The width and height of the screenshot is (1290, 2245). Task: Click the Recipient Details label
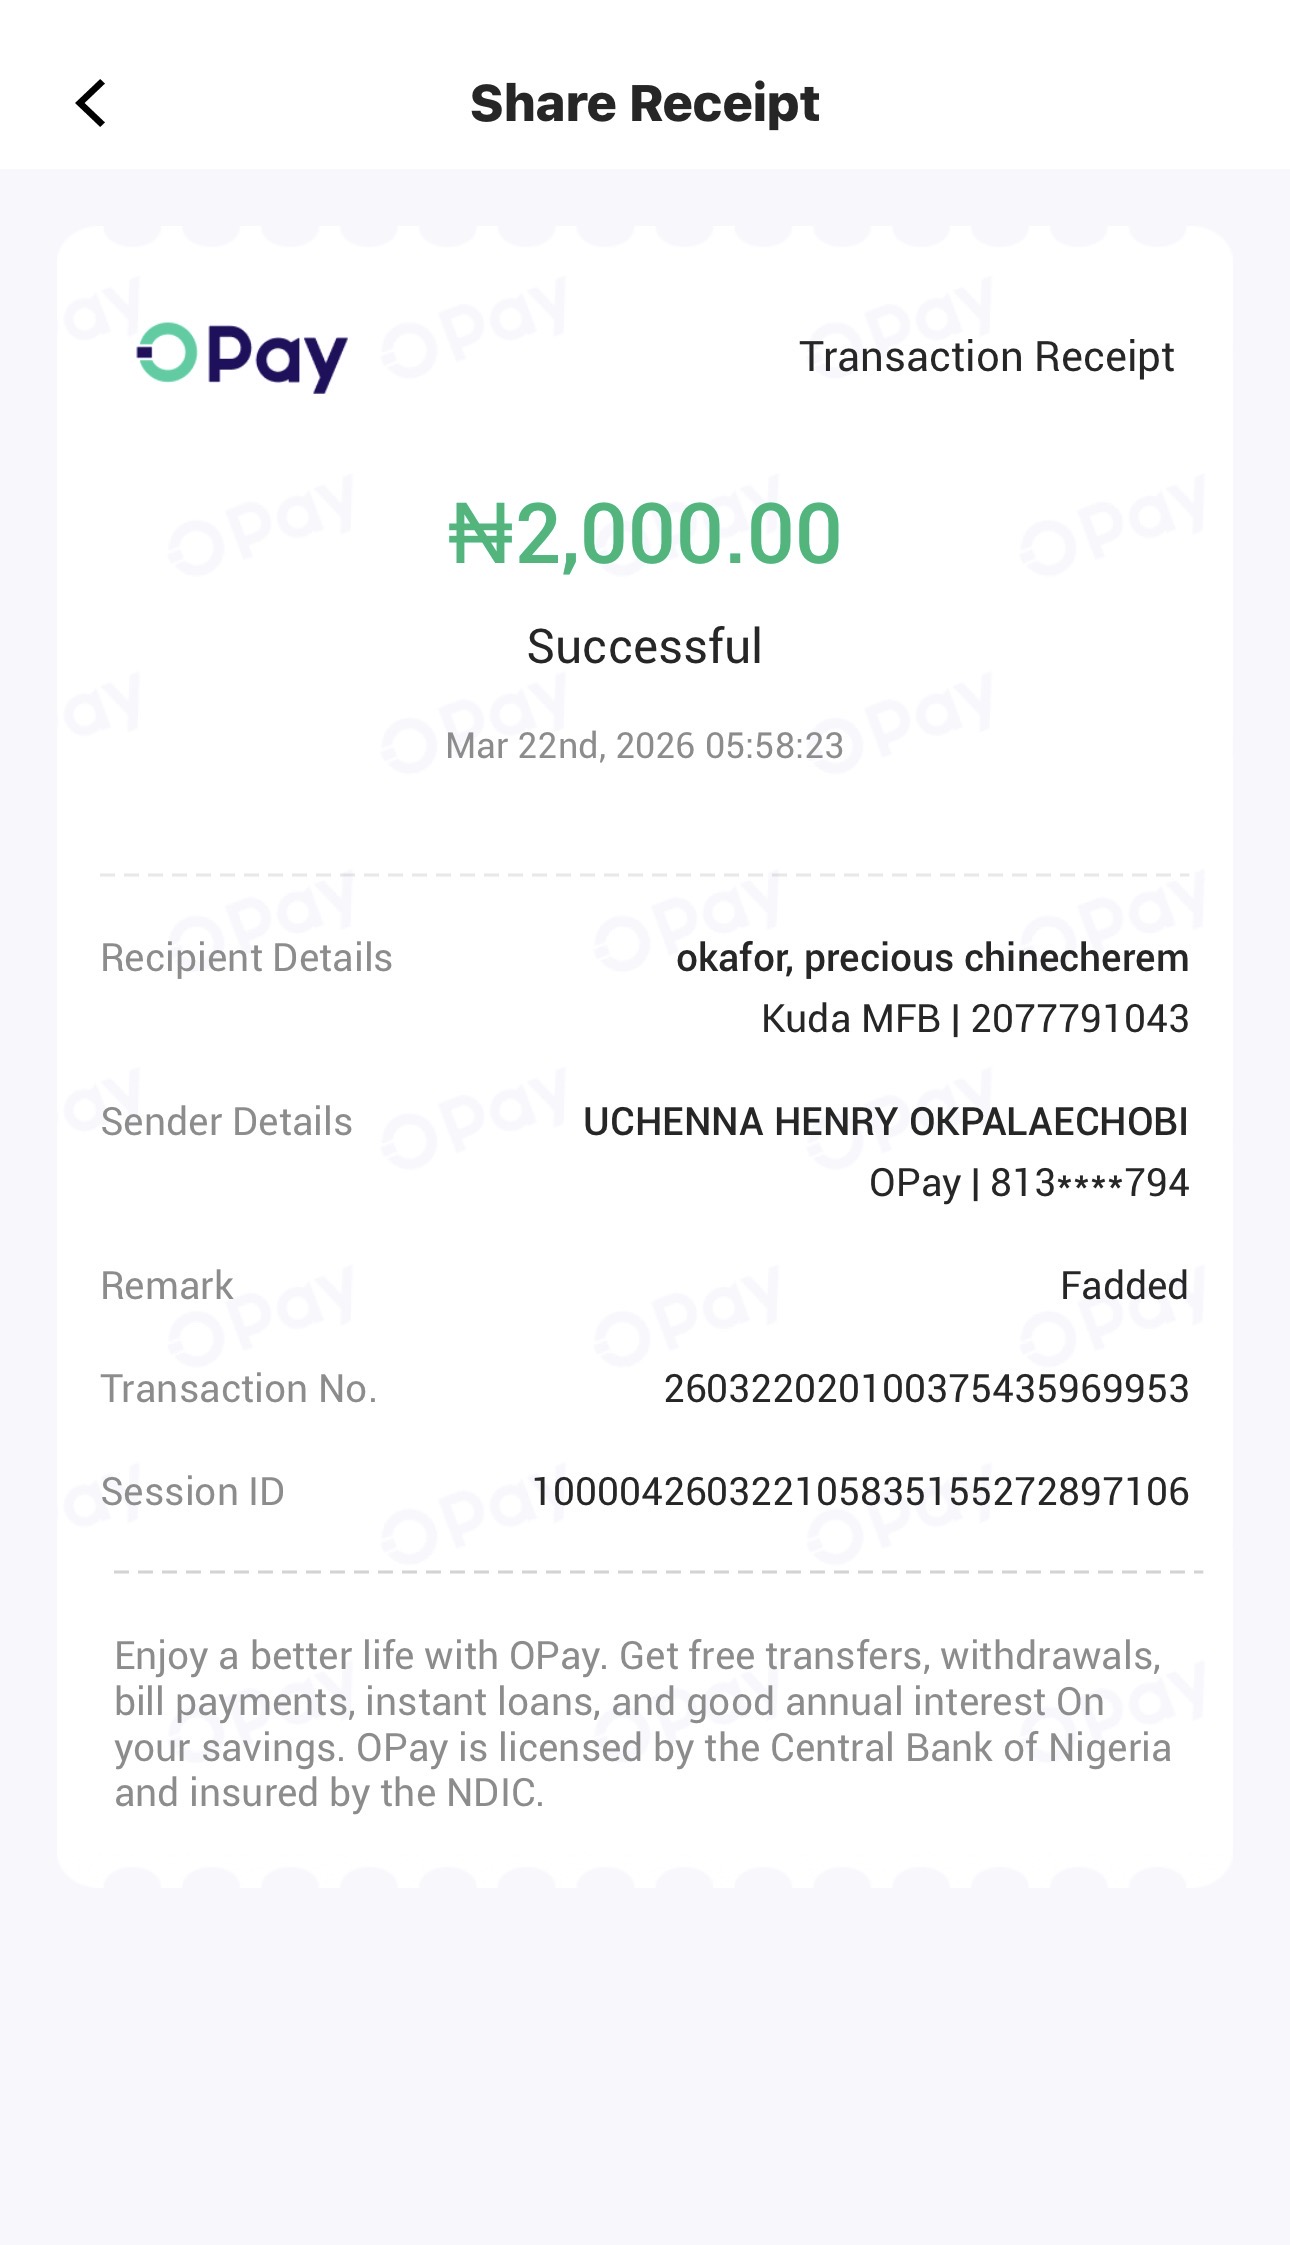click(x=246, y=958)
